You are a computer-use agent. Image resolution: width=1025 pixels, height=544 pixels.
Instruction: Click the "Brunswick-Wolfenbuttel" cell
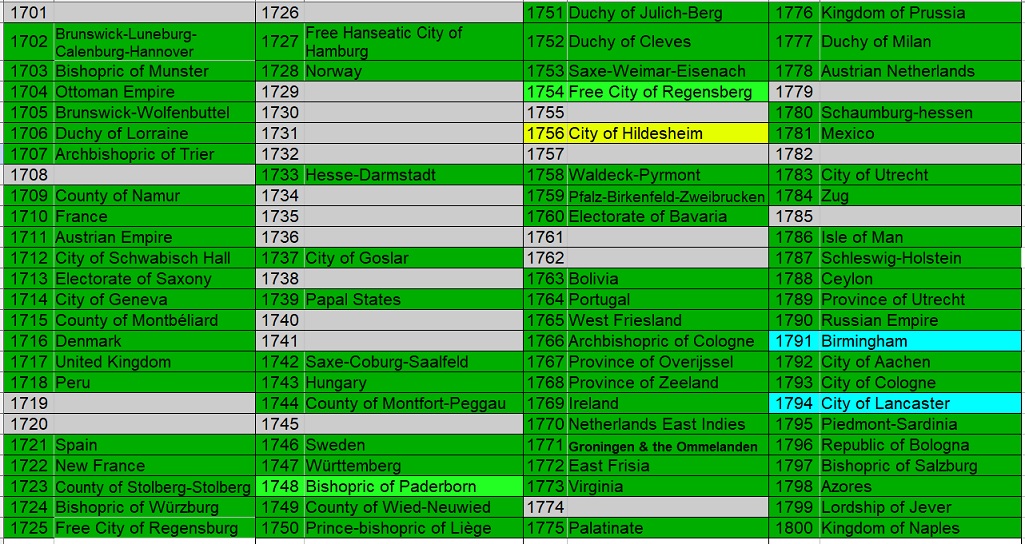coord(154,112)
